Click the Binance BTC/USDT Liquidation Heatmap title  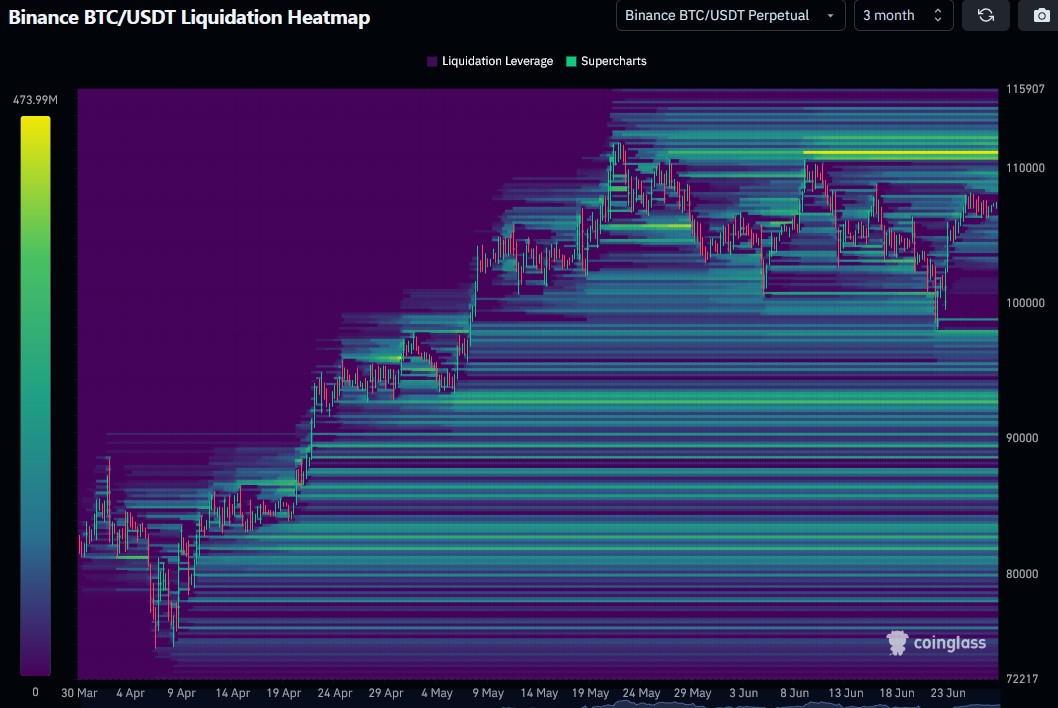point(189,17)
